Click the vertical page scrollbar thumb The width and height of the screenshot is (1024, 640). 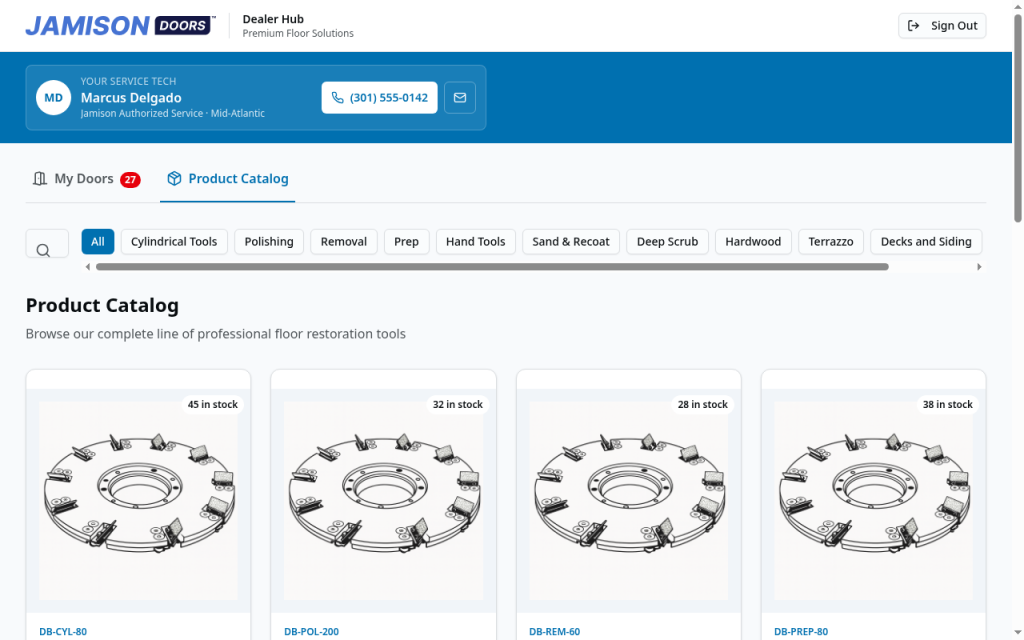pyautogui.click(x=1017, y=118)
